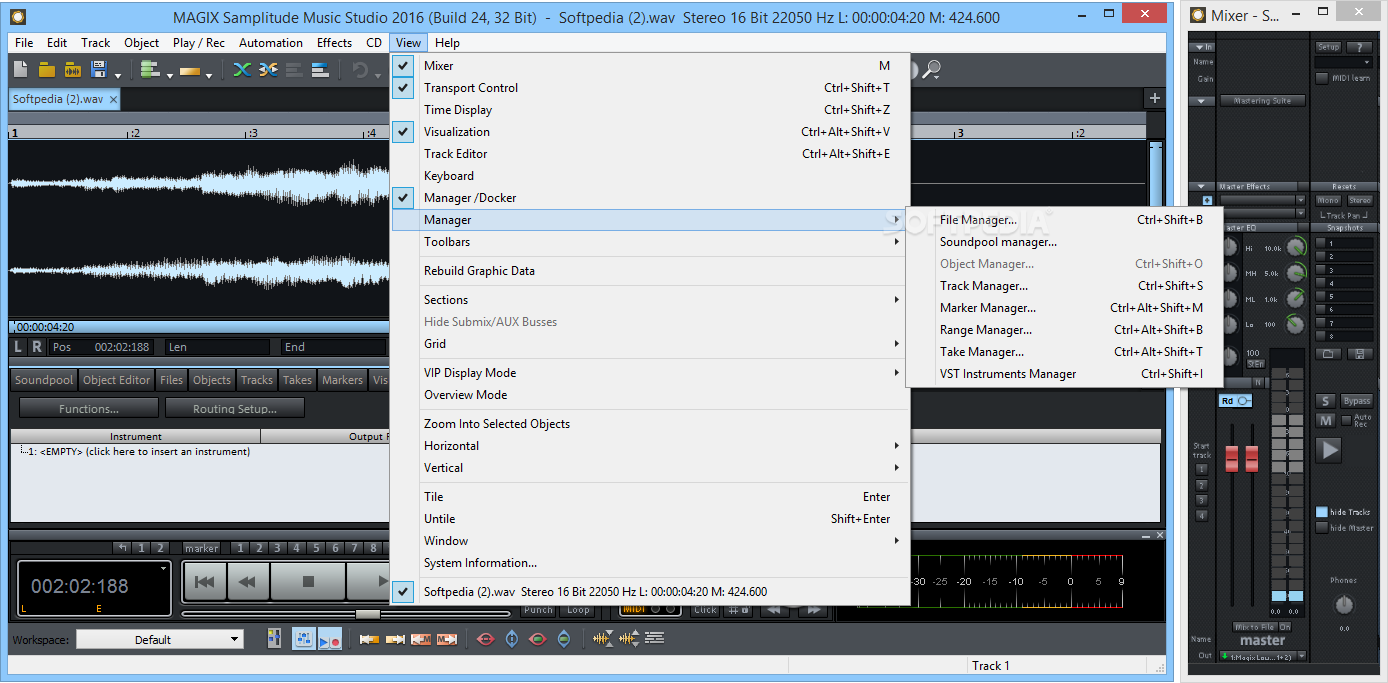
Task: Toggle the Auto Rec checkbox in mixer
Action: point(1346,418)
